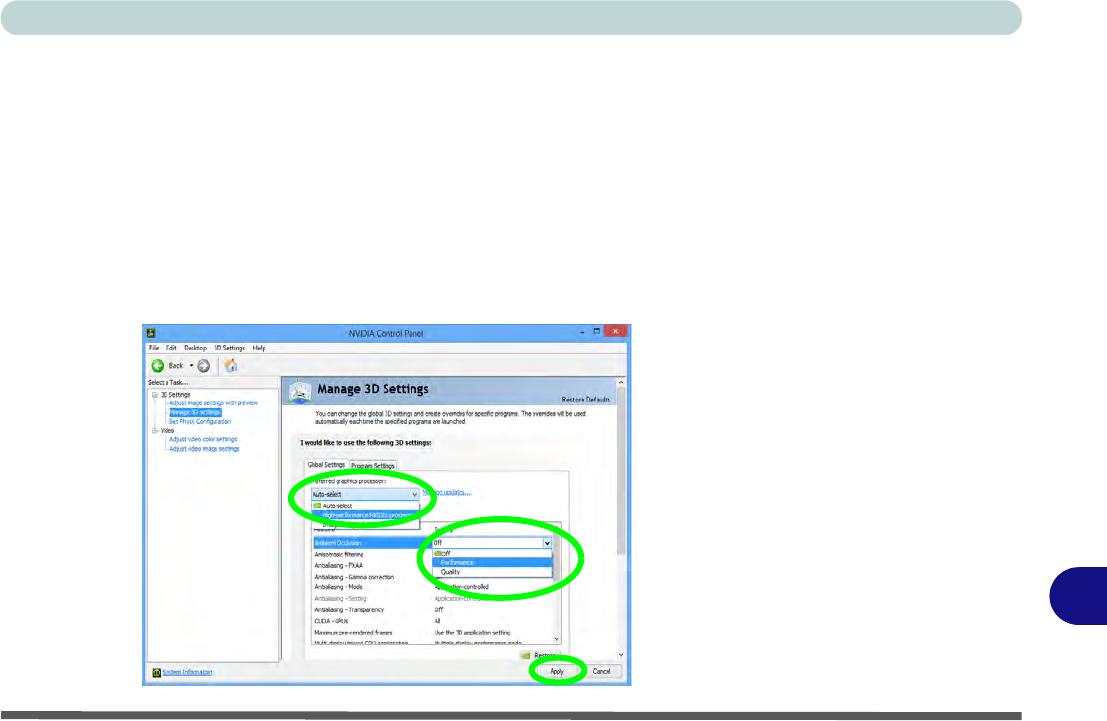Click the settings list scroll-down arrow
Image resolution: width=1107 pixels, height=721 pixels.
(x=556, y=639)
